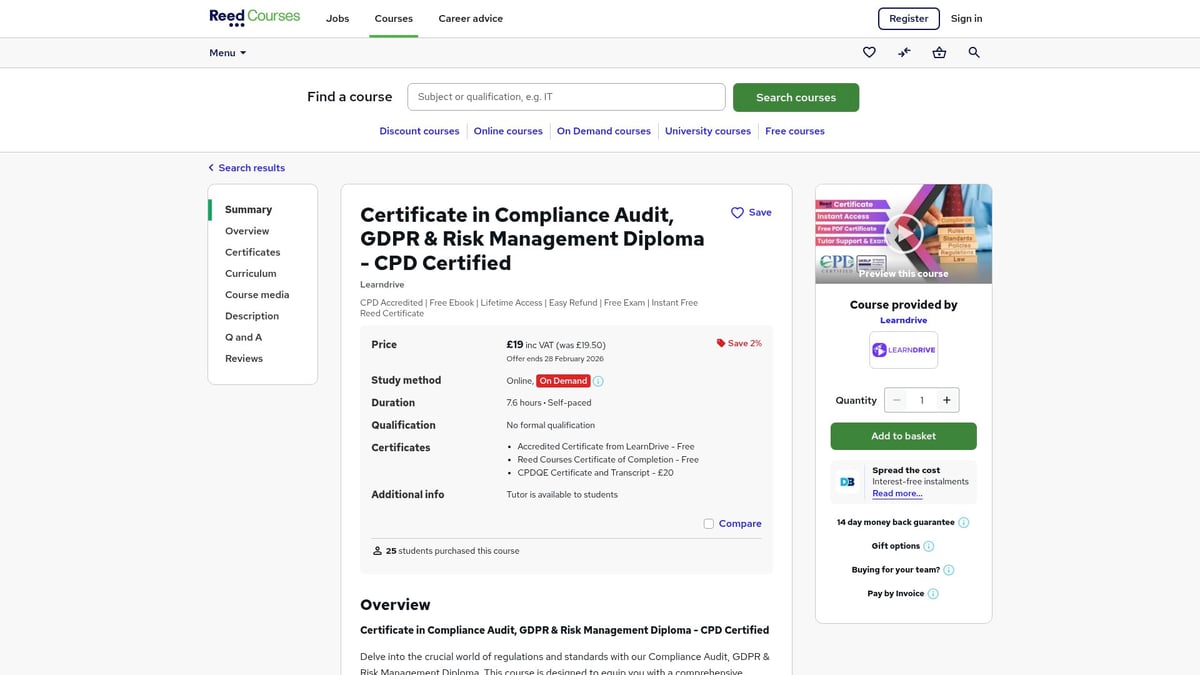Image resolution: width=1200 pixels, height=675 pixels.
Task: Save the course using the heart toggle
Action: pyautogui.click(x=737, y=212)
